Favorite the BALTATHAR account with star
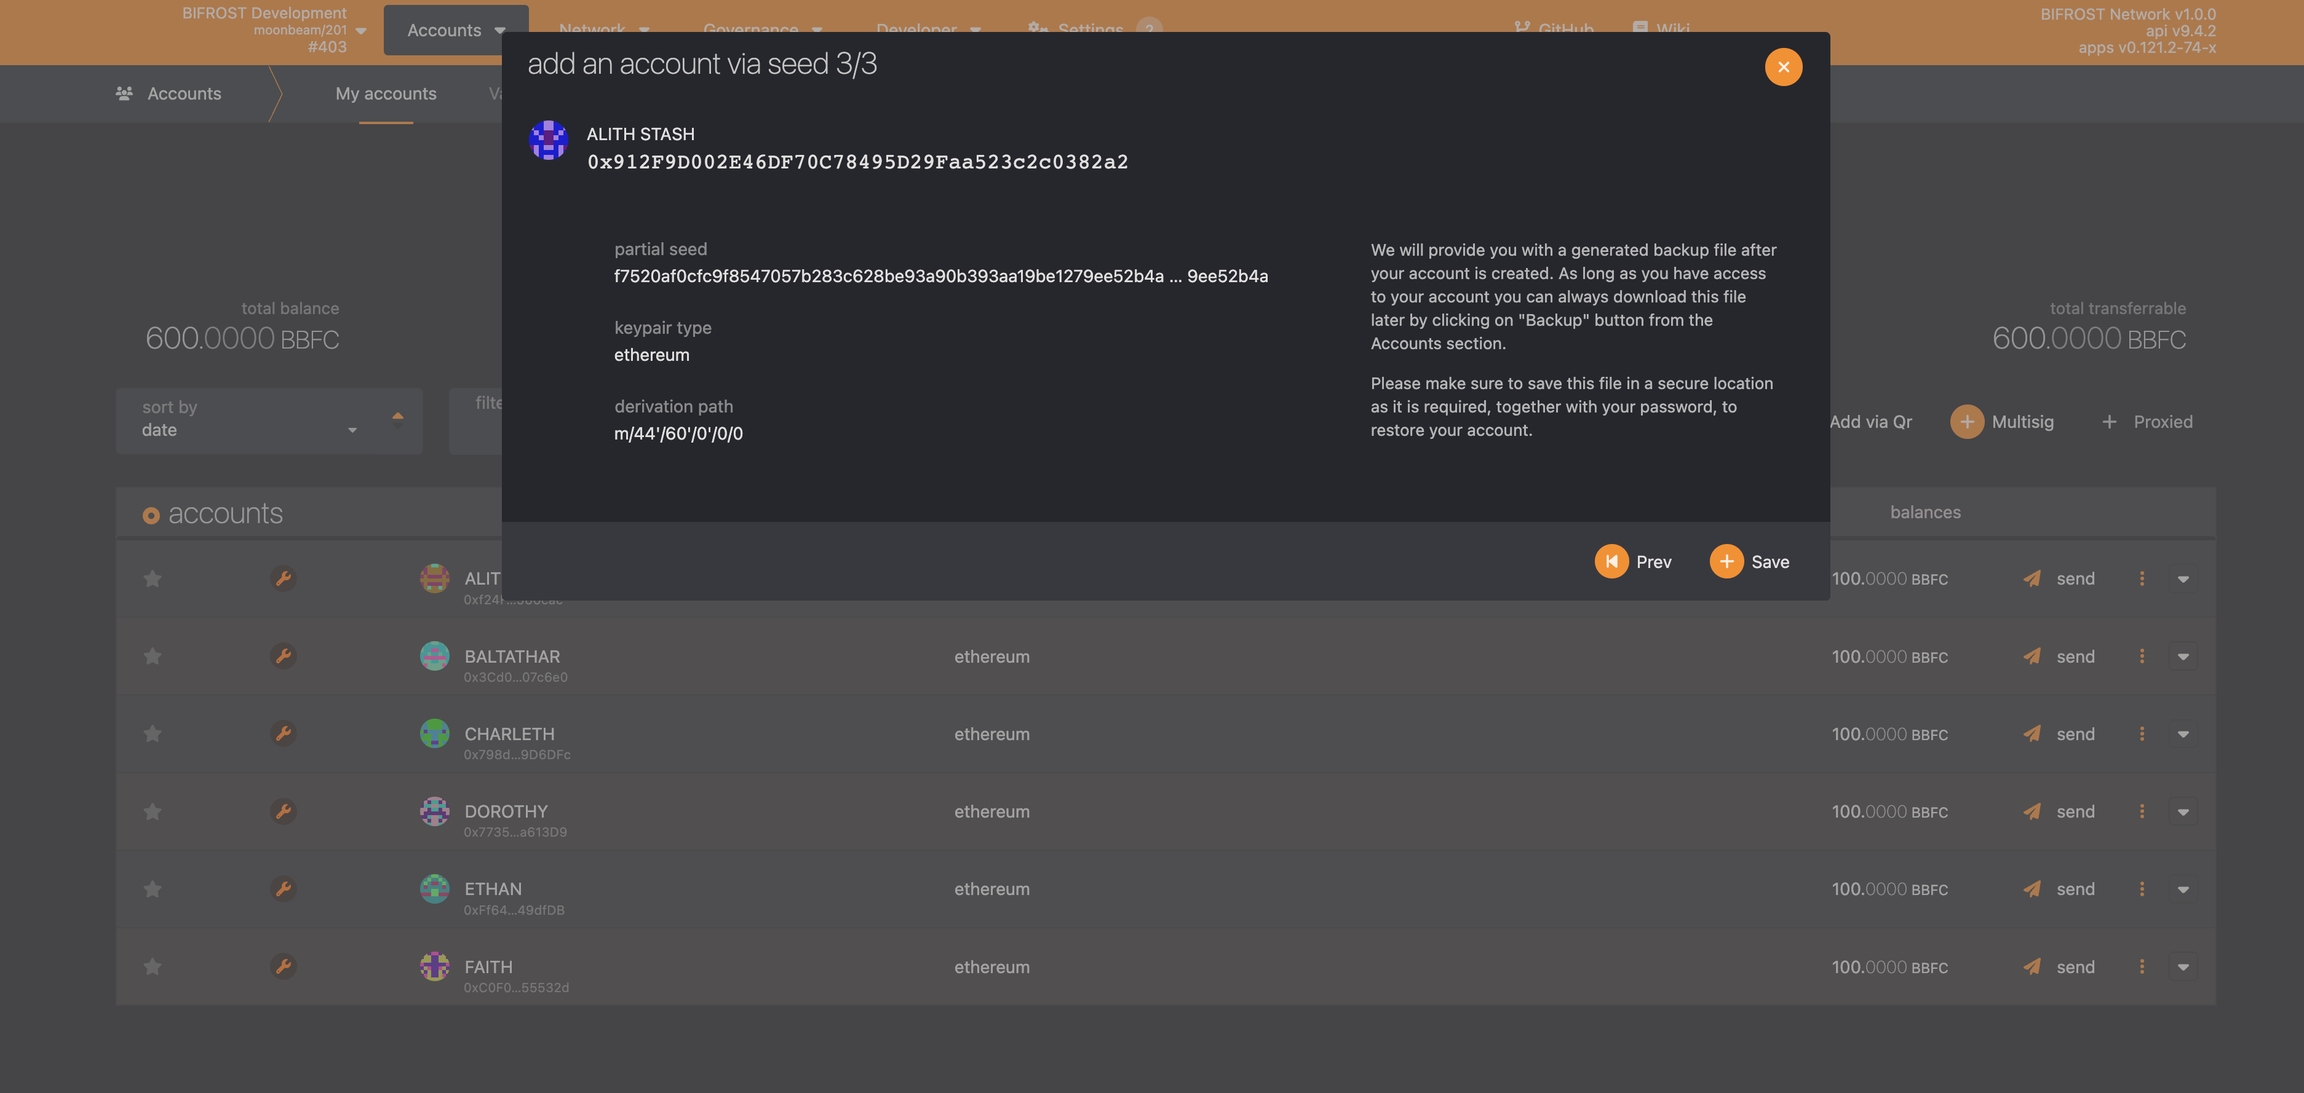This screenshot has height=1093, width=2304. (152, 656)
